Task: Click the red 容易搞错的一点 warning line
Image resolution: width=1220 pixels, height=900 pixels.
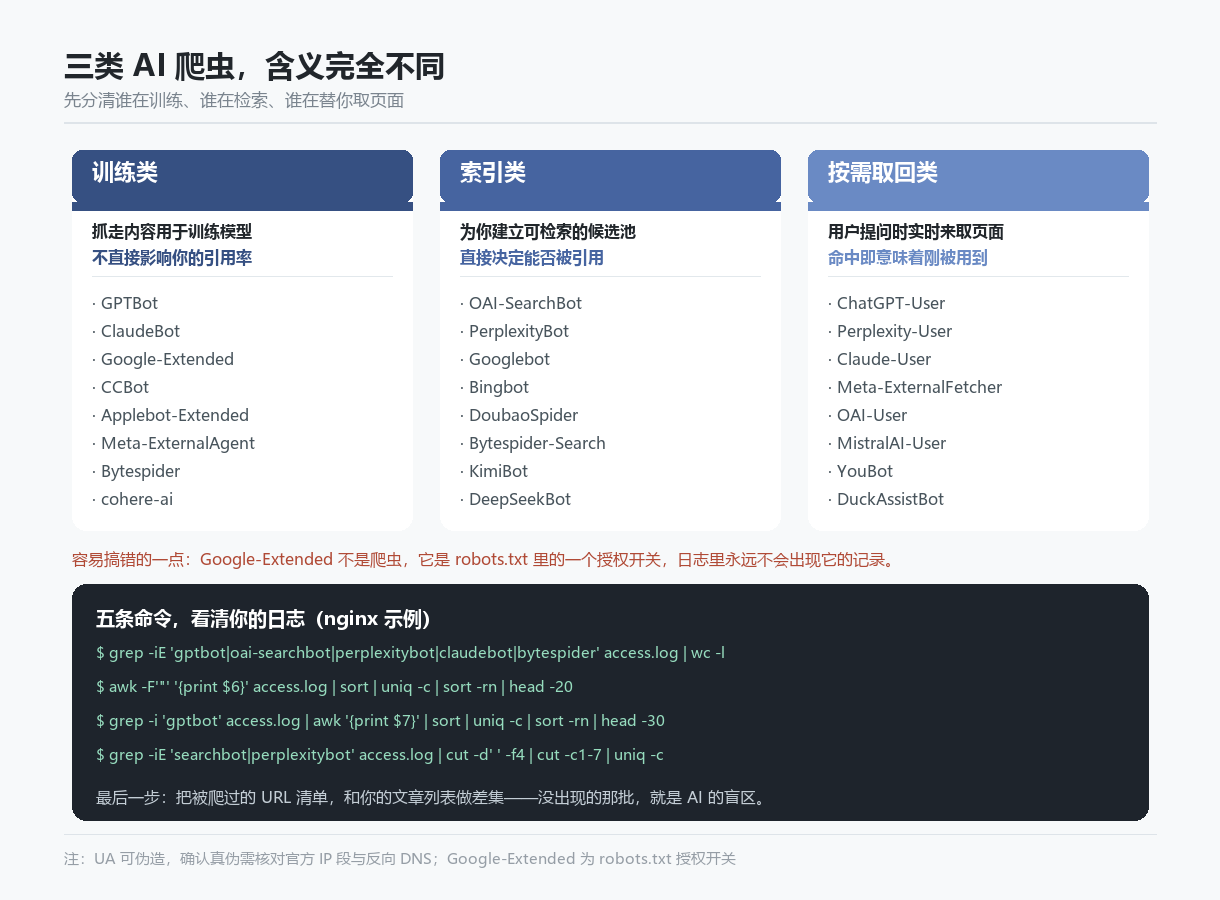Action: pos(484,559)
